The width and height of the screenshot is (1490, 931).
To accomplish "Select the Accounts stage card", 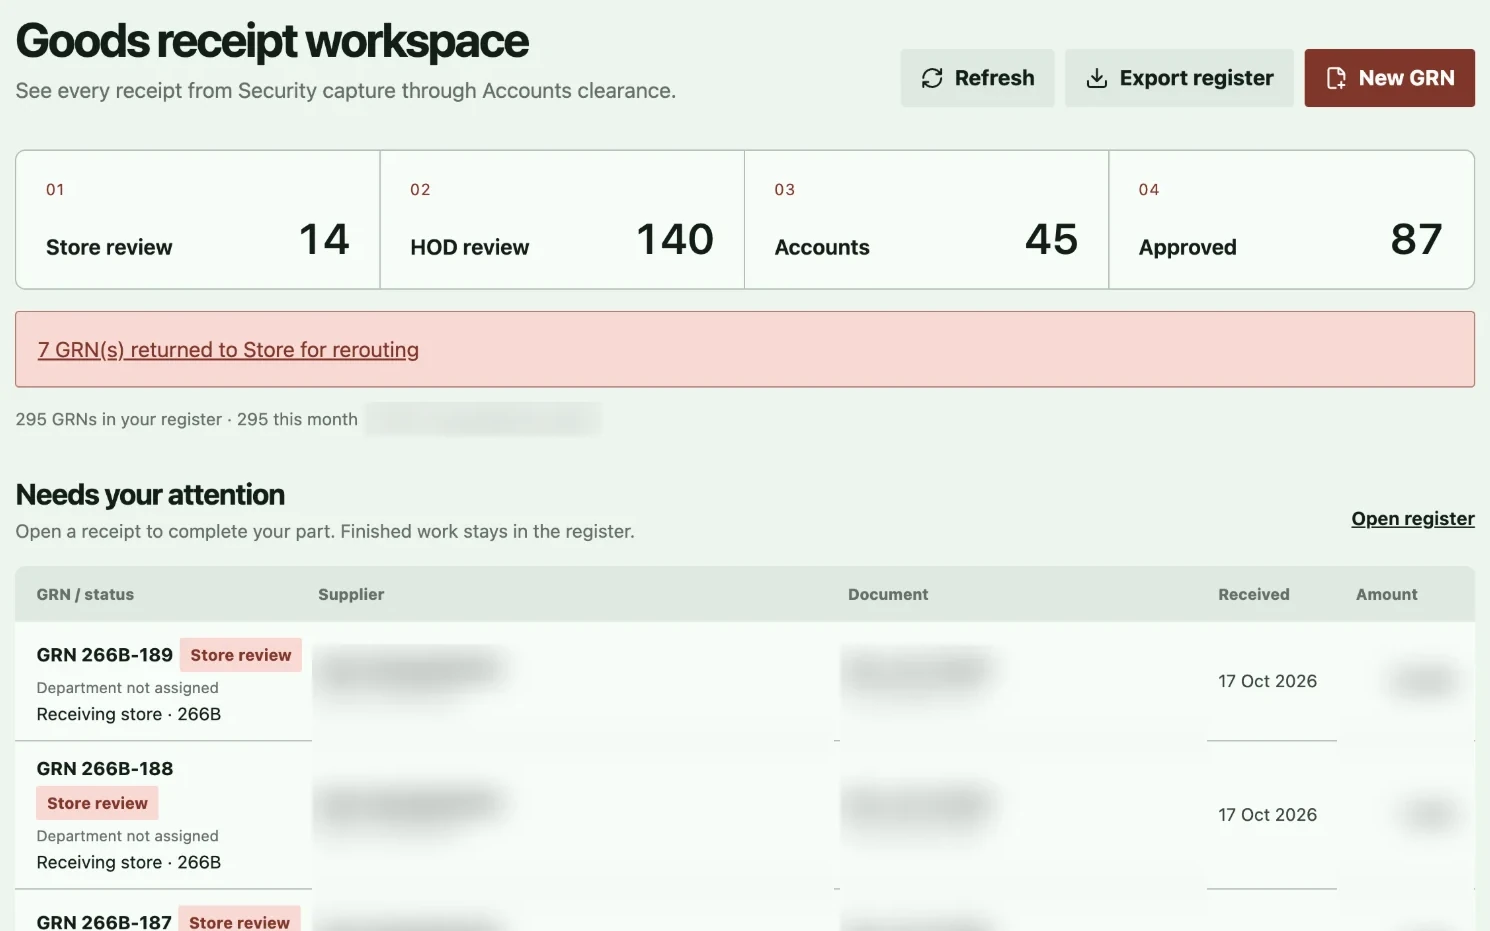I will 926,220.
